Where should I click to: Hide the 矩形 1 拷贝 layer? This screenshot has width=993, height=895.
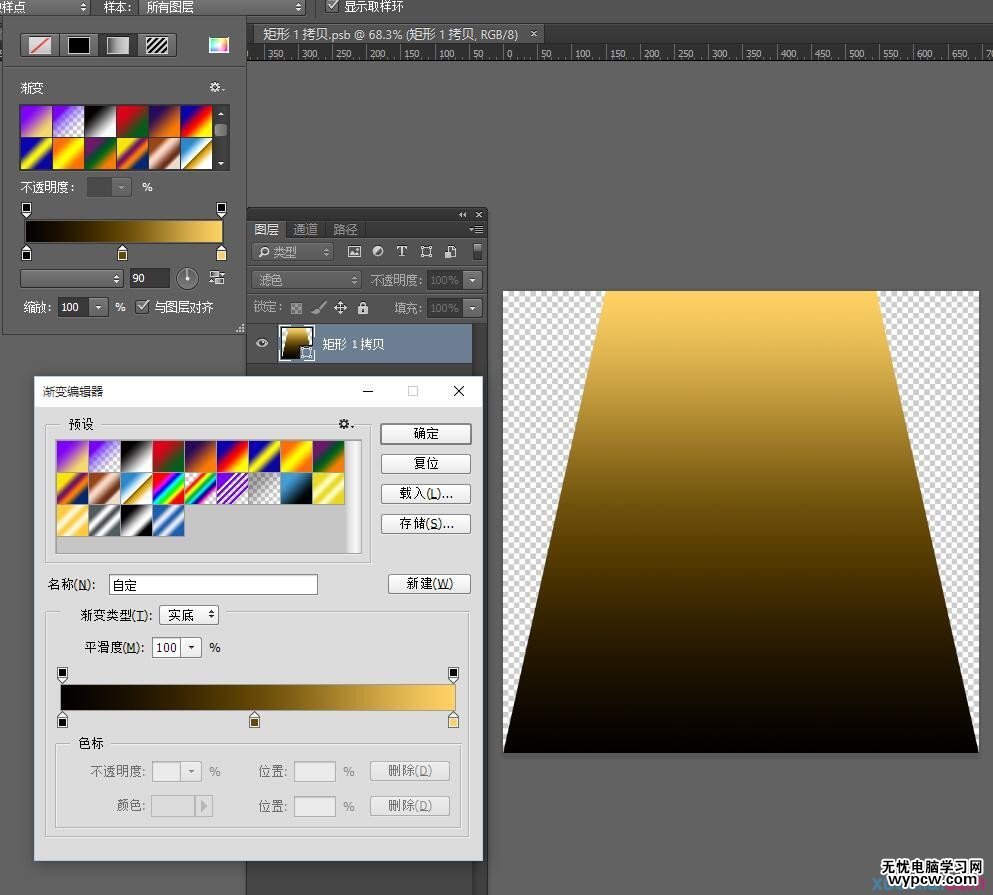[x=262, y=343]
